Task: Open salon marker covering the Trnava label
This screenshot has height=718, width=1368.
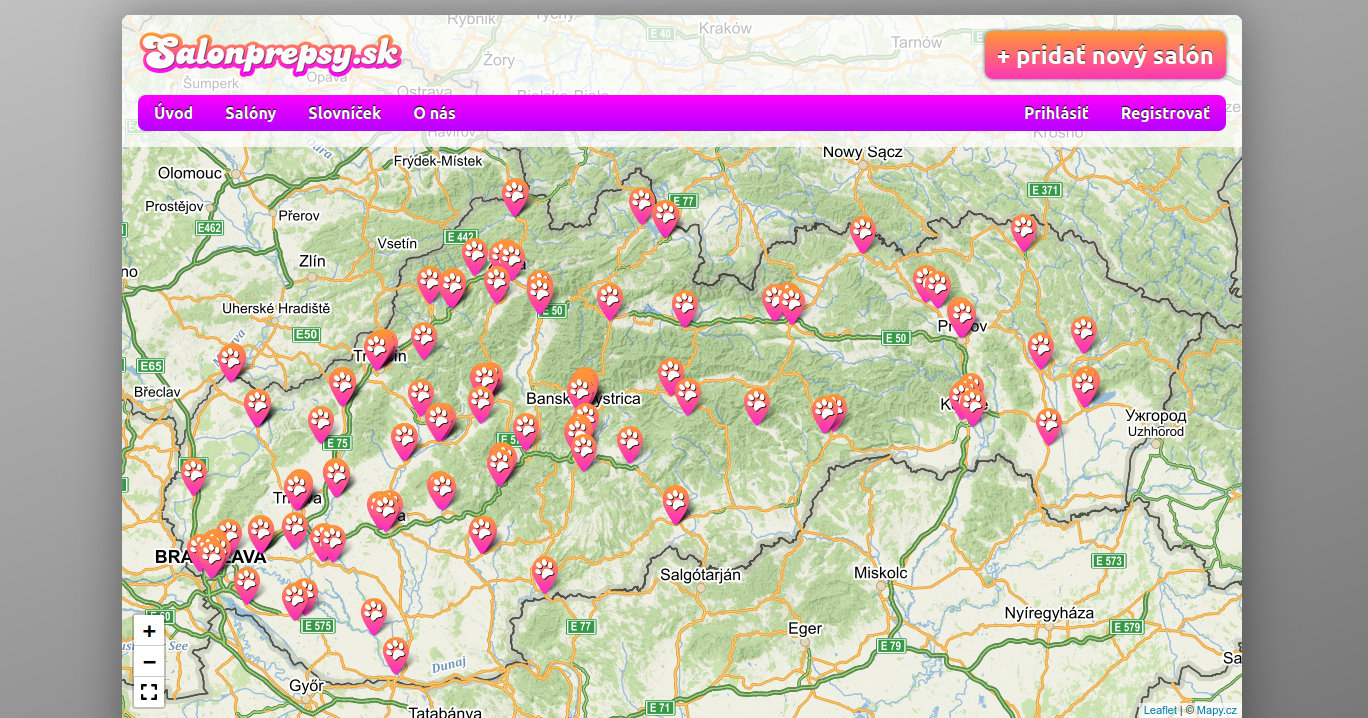Action: [297, 489]
